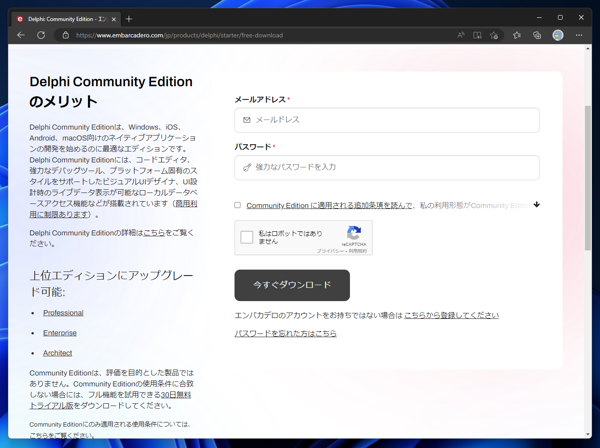Open reCAPTCHA 利用規約 link
The width and height of the screenshot is (600, 448).
point(358,251)
